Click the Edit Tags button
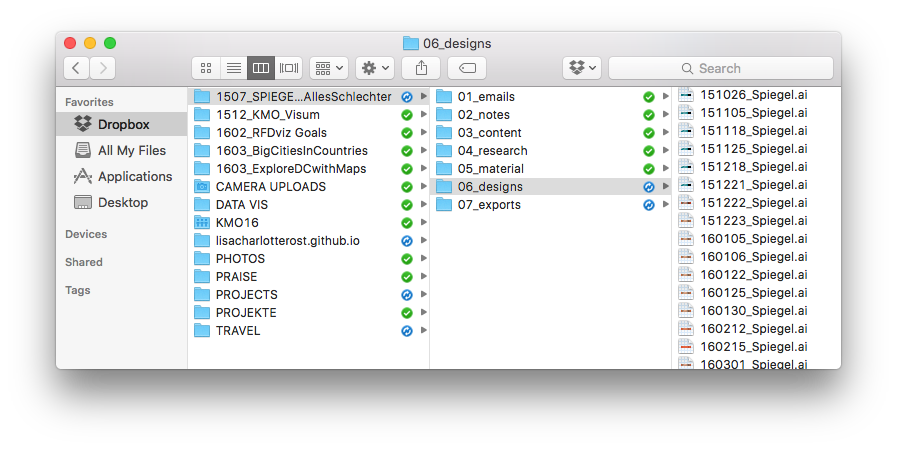This screenshot has height=449, width=897. click(x=467, y=68)
